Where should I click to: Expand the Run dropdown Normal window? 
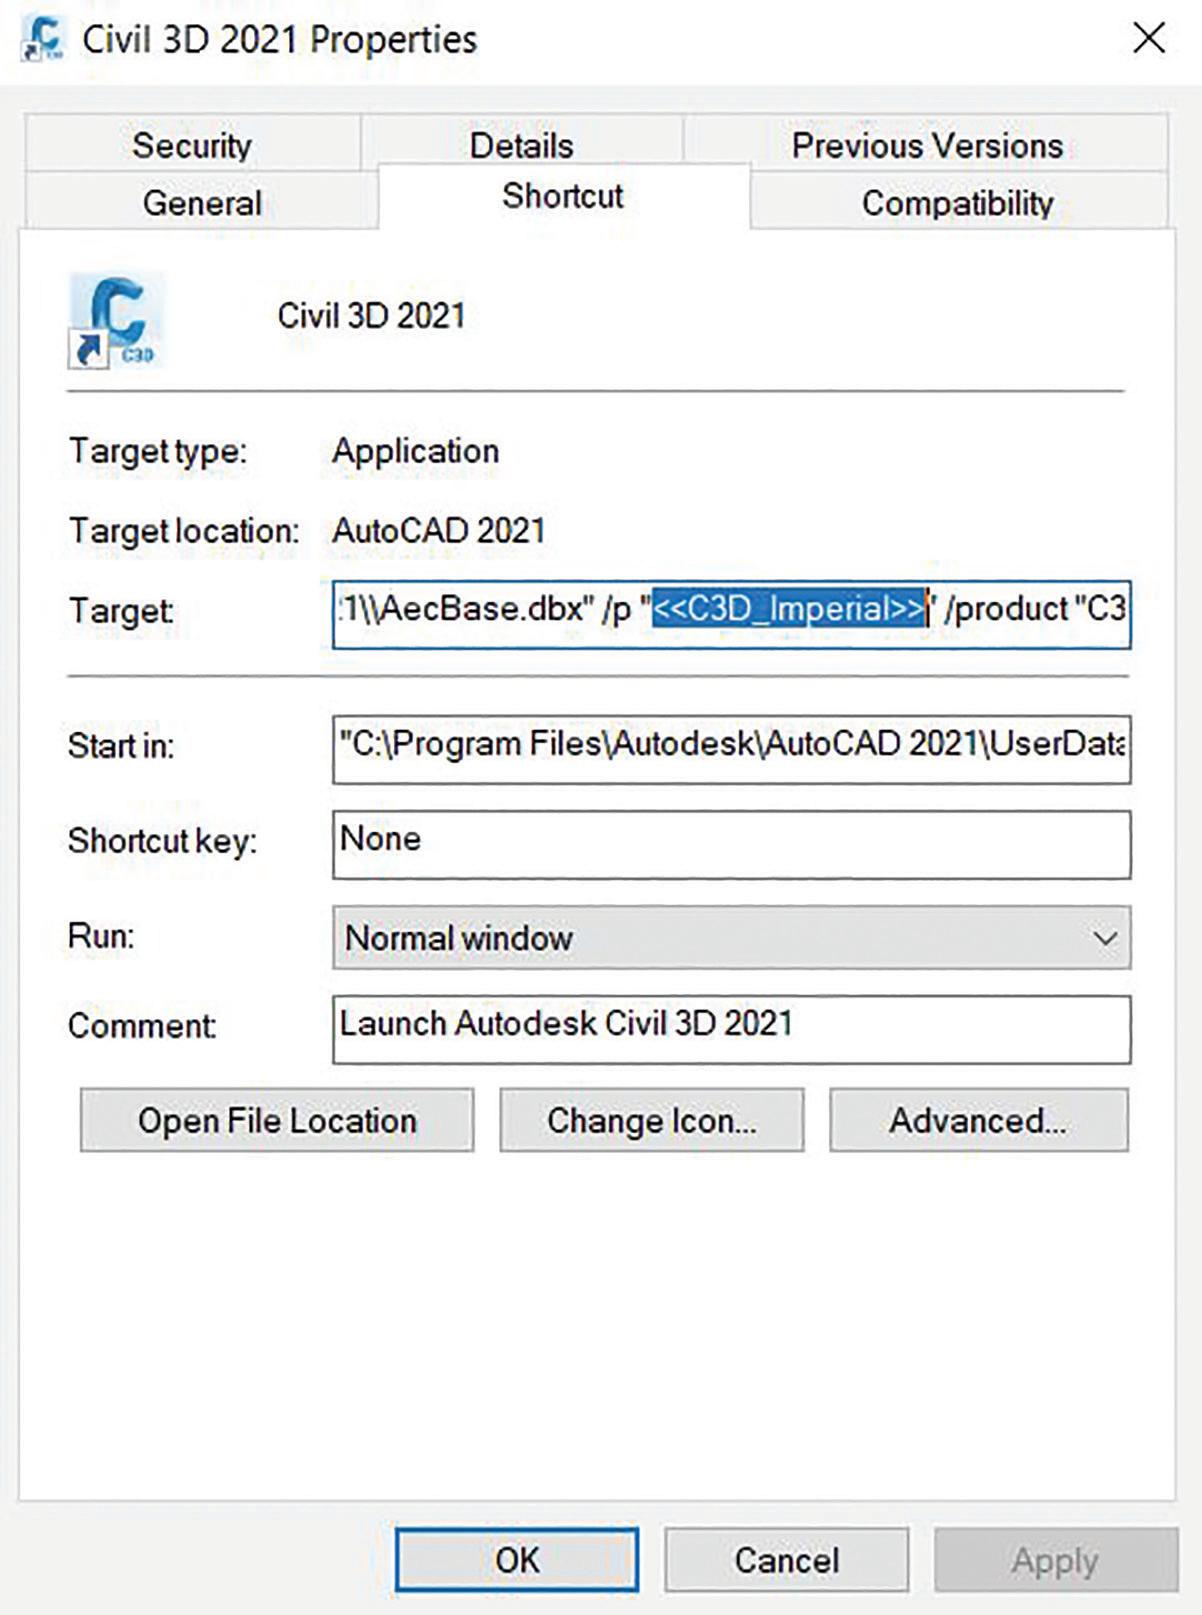coord(731,938)
